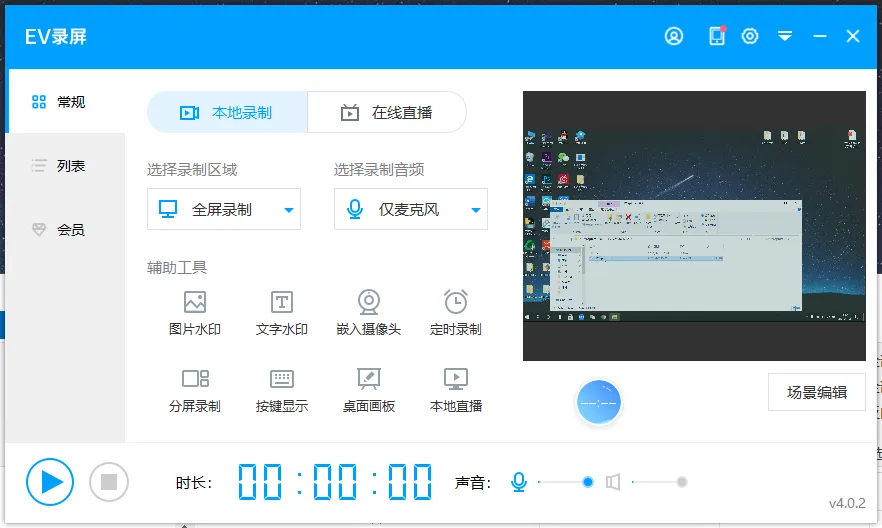Open the 本地直播 local live tool
Screen dimensions: 882x528
coord(456,390)
